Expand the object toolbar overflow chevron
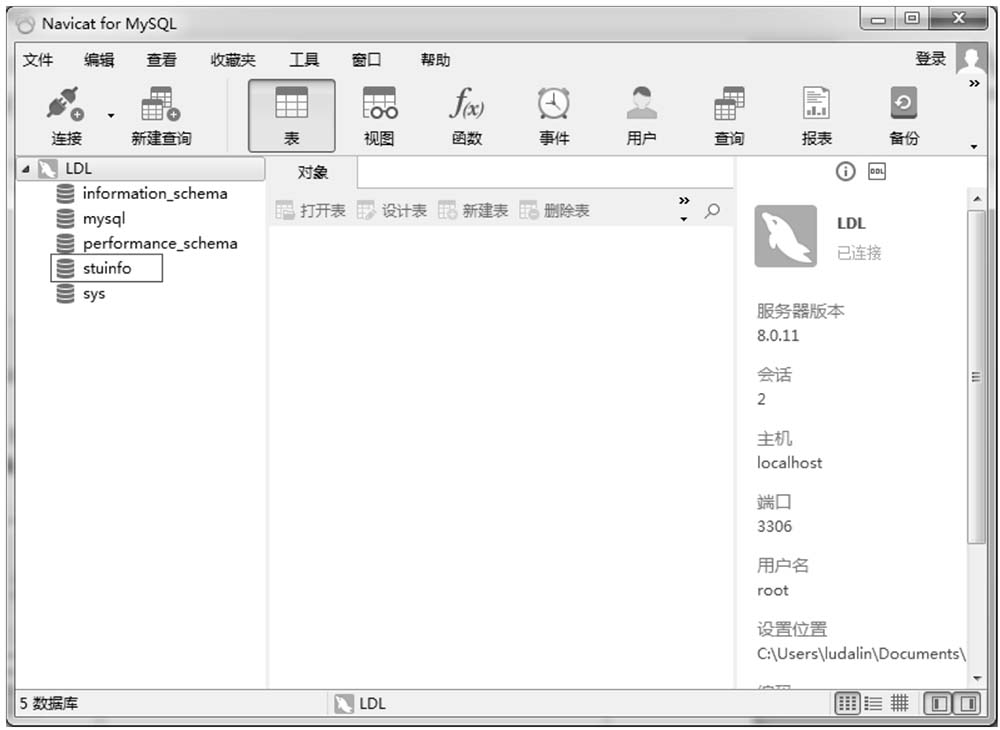The width and height of the screenshot is (1000, 730). pyautogui.click(x=684, y=200)
